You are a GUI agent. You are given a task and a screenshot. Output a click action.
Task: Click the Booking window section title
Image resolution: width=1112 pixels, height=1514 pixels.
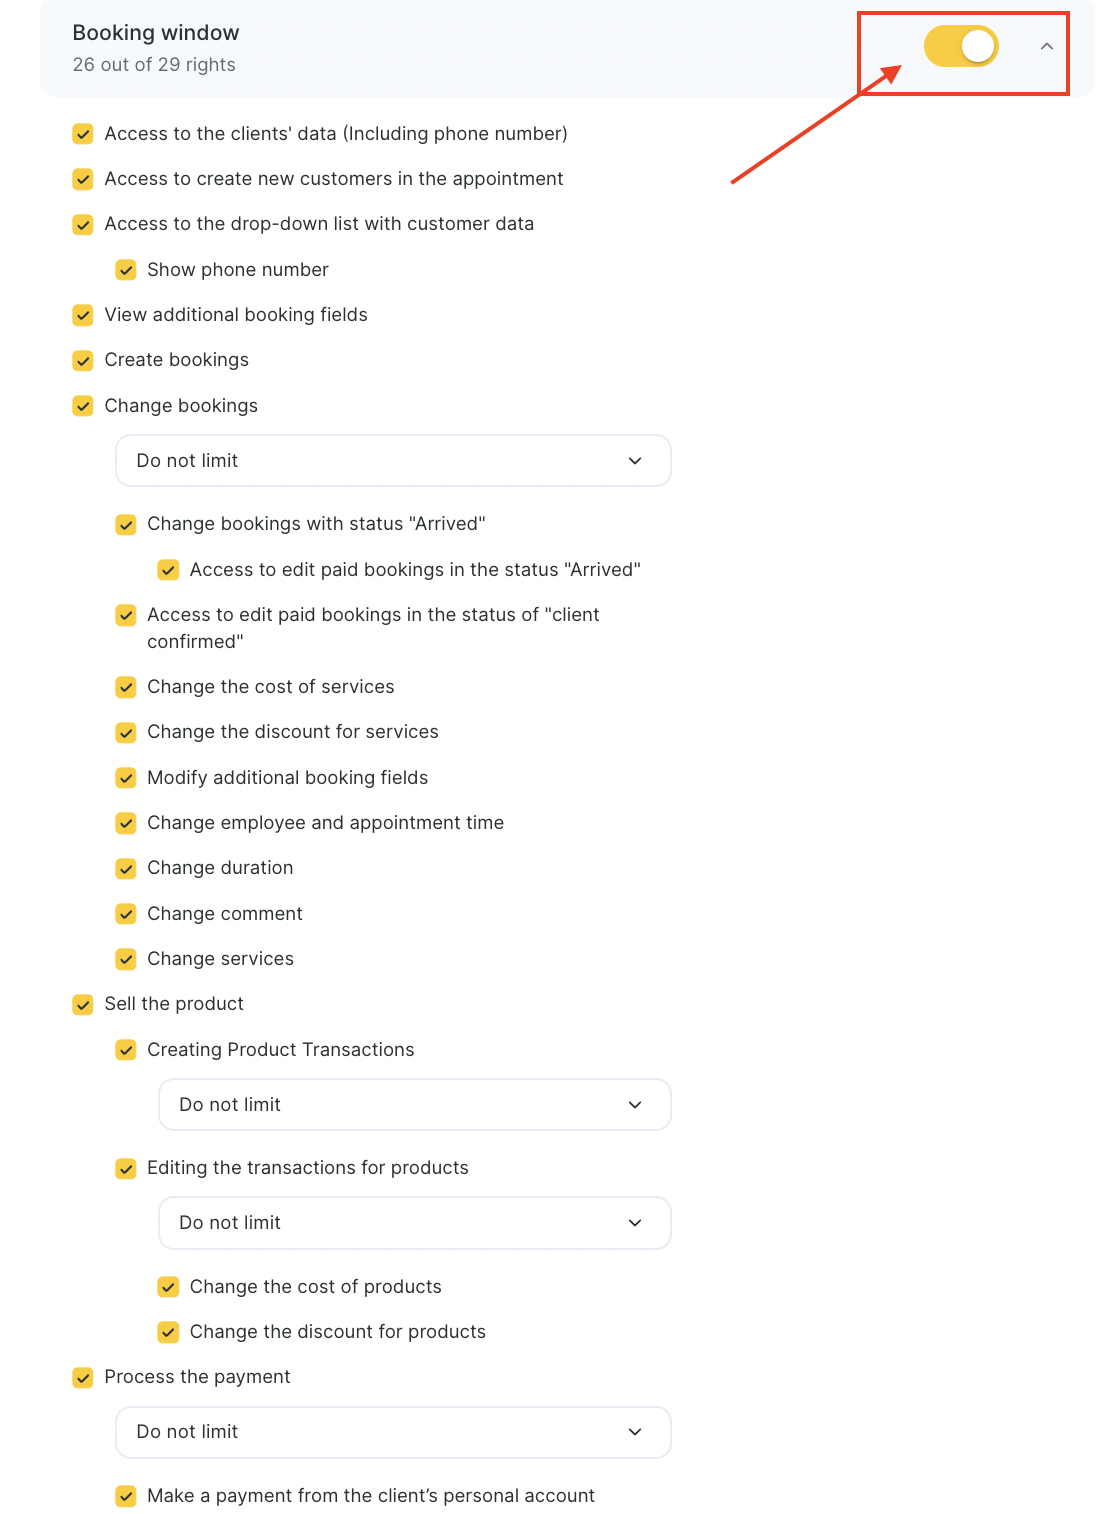[156, 33]
